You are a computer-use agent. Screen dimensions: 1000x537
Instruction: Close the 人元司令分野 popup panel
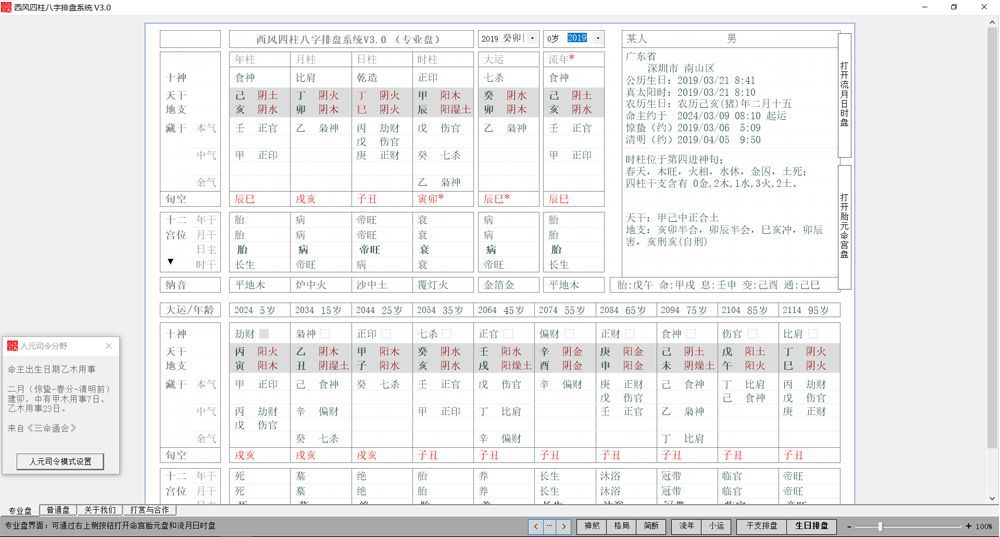(x=108, y=346)
